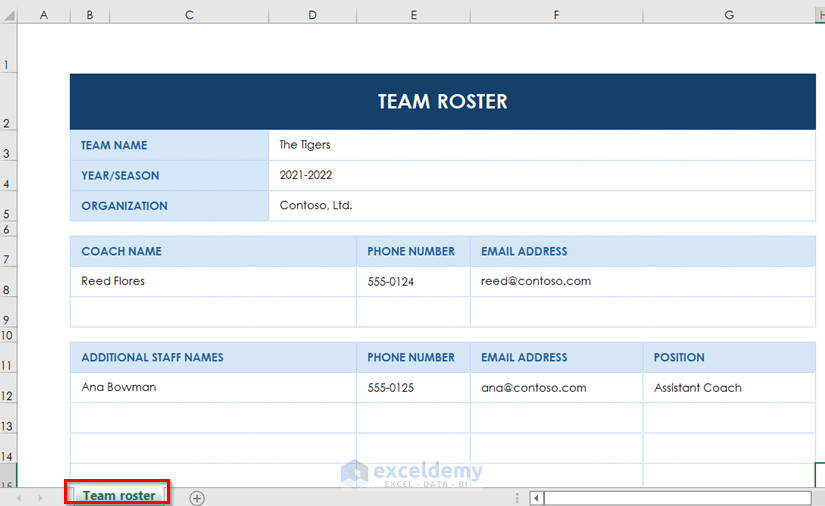Click the horizontal scrollbar track

coord(678,498)
